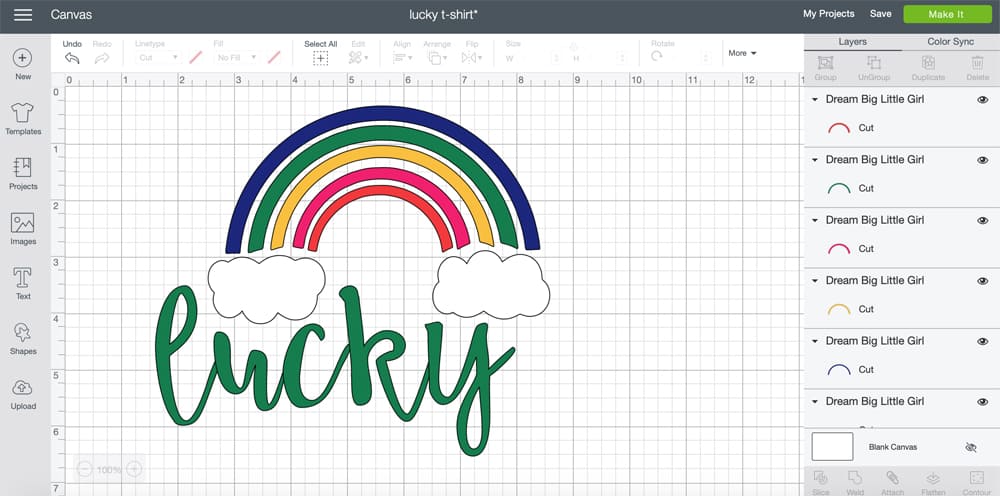This screenshot has width=1000, height=496.
Task: Open the Linetype Cut dropdown
Action: click(158, 57)
